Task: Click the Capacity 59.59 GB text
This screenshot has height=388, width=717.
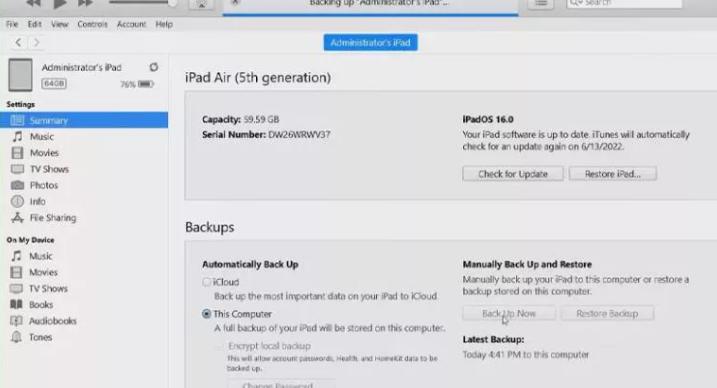Action: 241,119
